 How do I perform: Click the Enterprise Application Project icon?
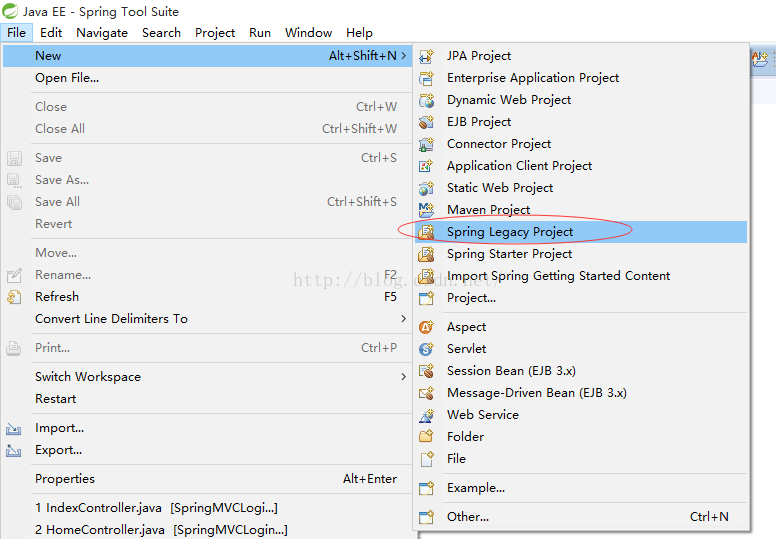point(426,78)
